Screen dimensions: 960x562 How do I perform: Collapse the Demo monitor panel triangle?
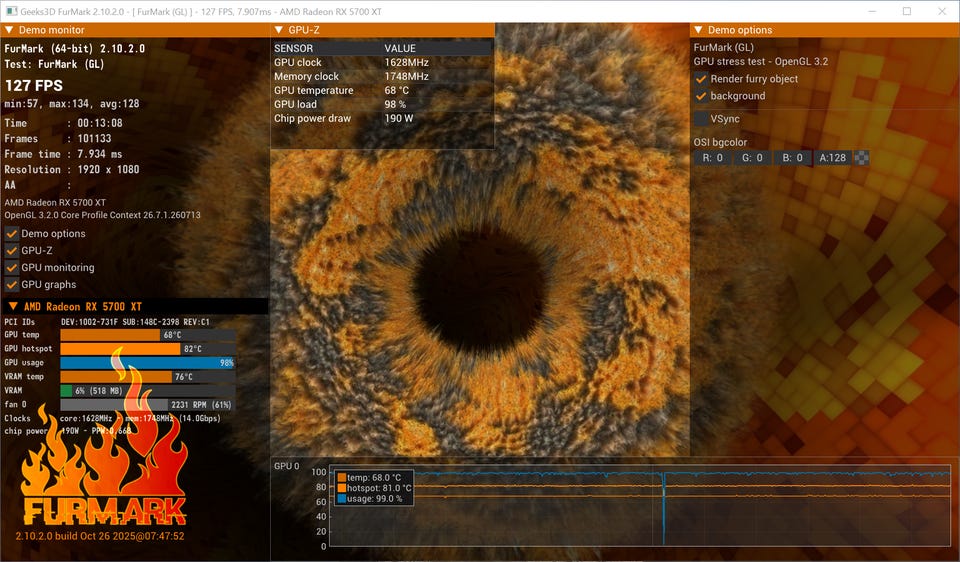click(9, 30)
